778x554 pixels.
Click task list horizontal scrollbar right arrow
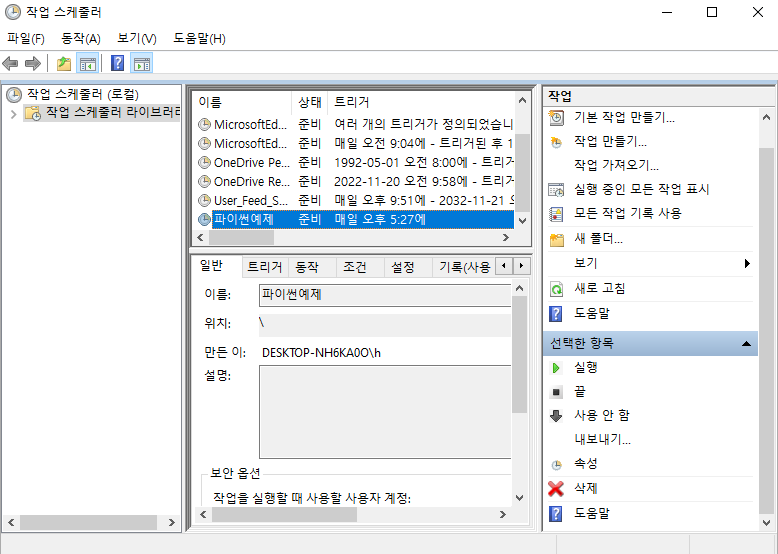pos(506,238)
